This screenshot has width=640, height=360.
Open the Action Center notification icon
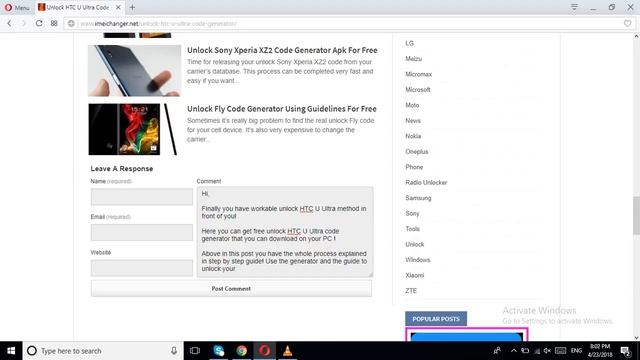(x=626, y=351)
